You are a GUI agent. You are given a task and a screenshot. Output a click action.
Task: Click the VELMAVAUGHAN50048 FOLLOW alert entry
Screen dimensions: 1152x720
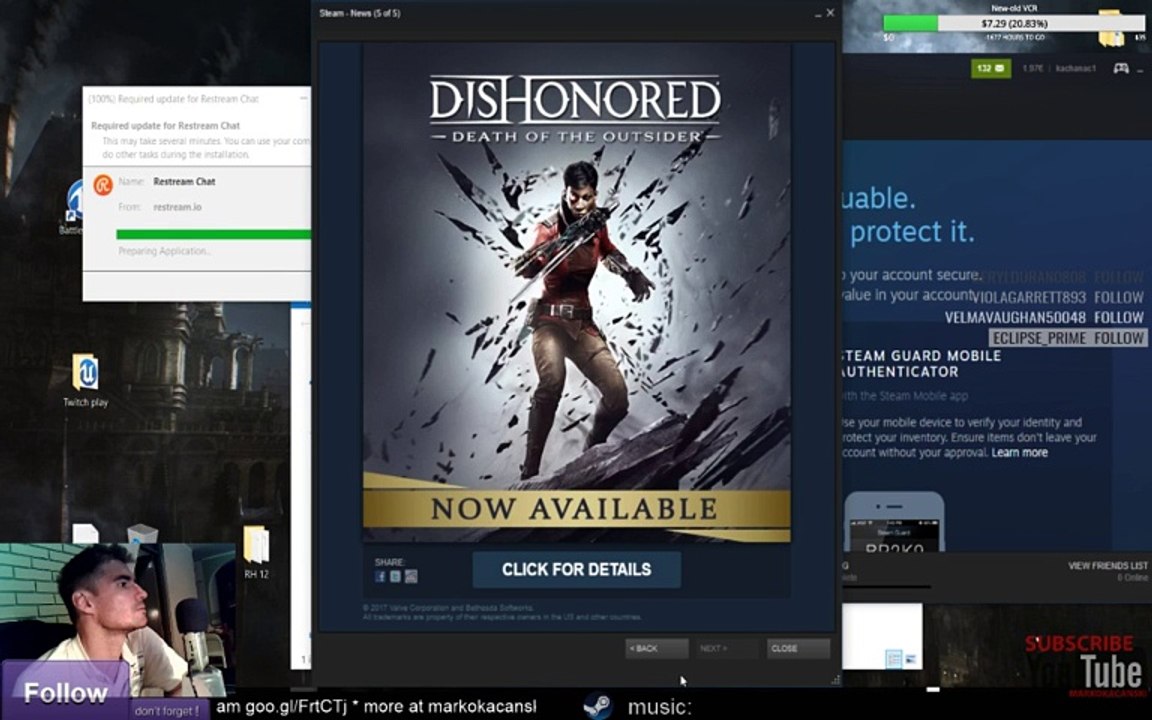coord(1044,318)
